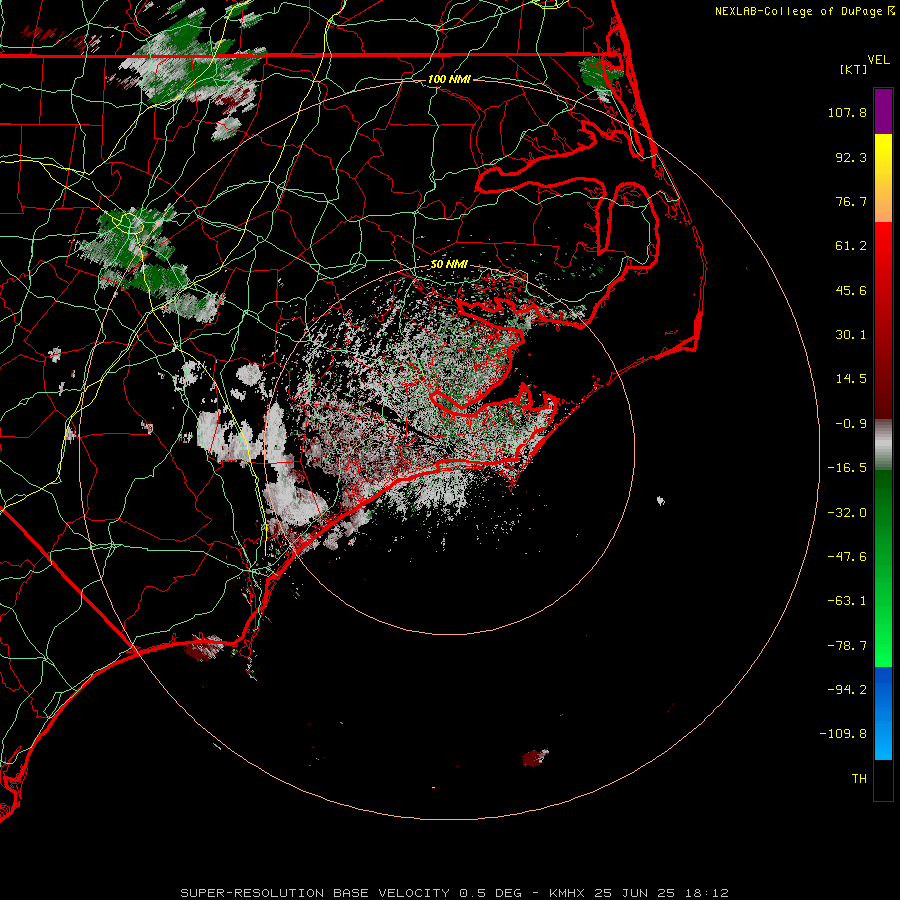Screen dimensions: 900x900
Task: Click the TH label under the scale
Action: click(x=859, y=779)
